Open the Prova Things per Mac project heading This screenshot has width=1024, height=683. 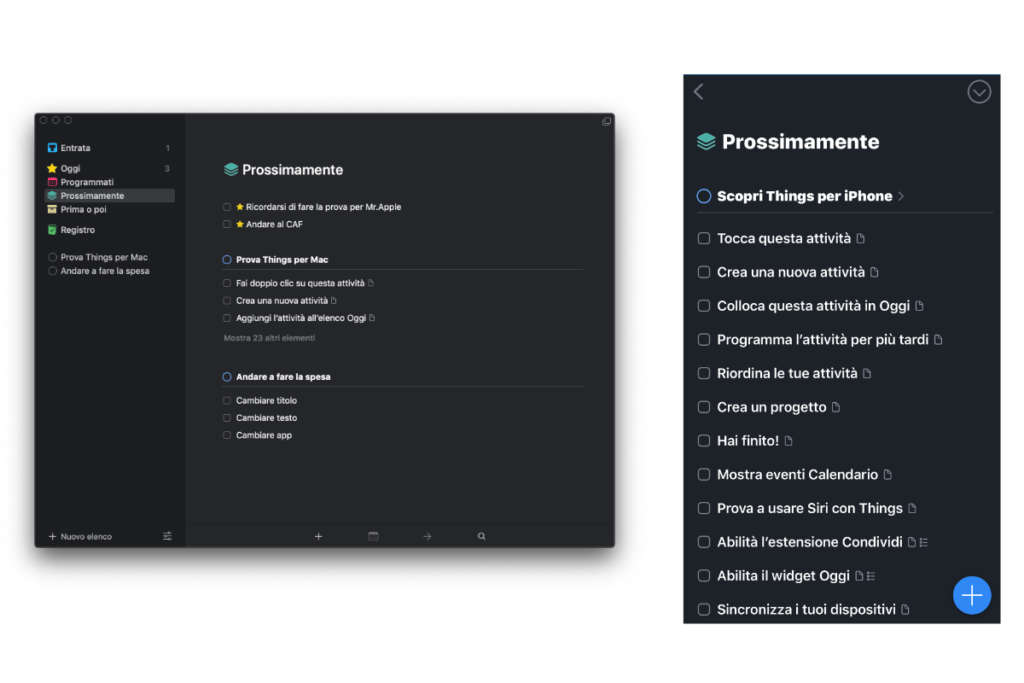(281, 259)
